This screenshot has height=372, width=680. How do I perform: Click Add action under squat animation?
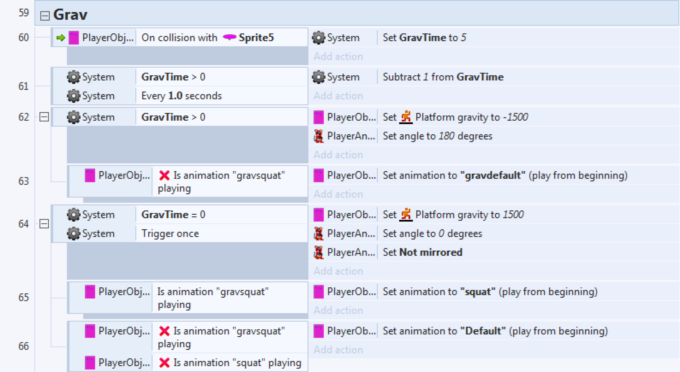(338, 310)
